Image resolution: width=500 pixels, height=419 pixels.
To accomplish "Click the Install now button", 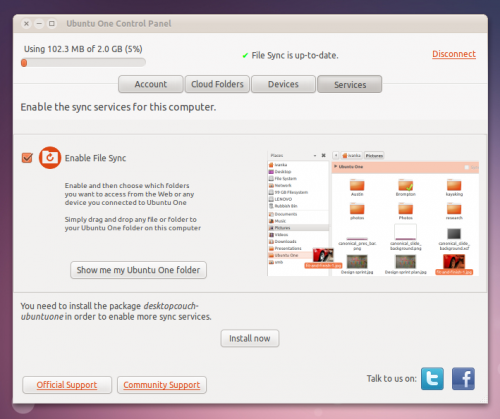I will point(250,338).
